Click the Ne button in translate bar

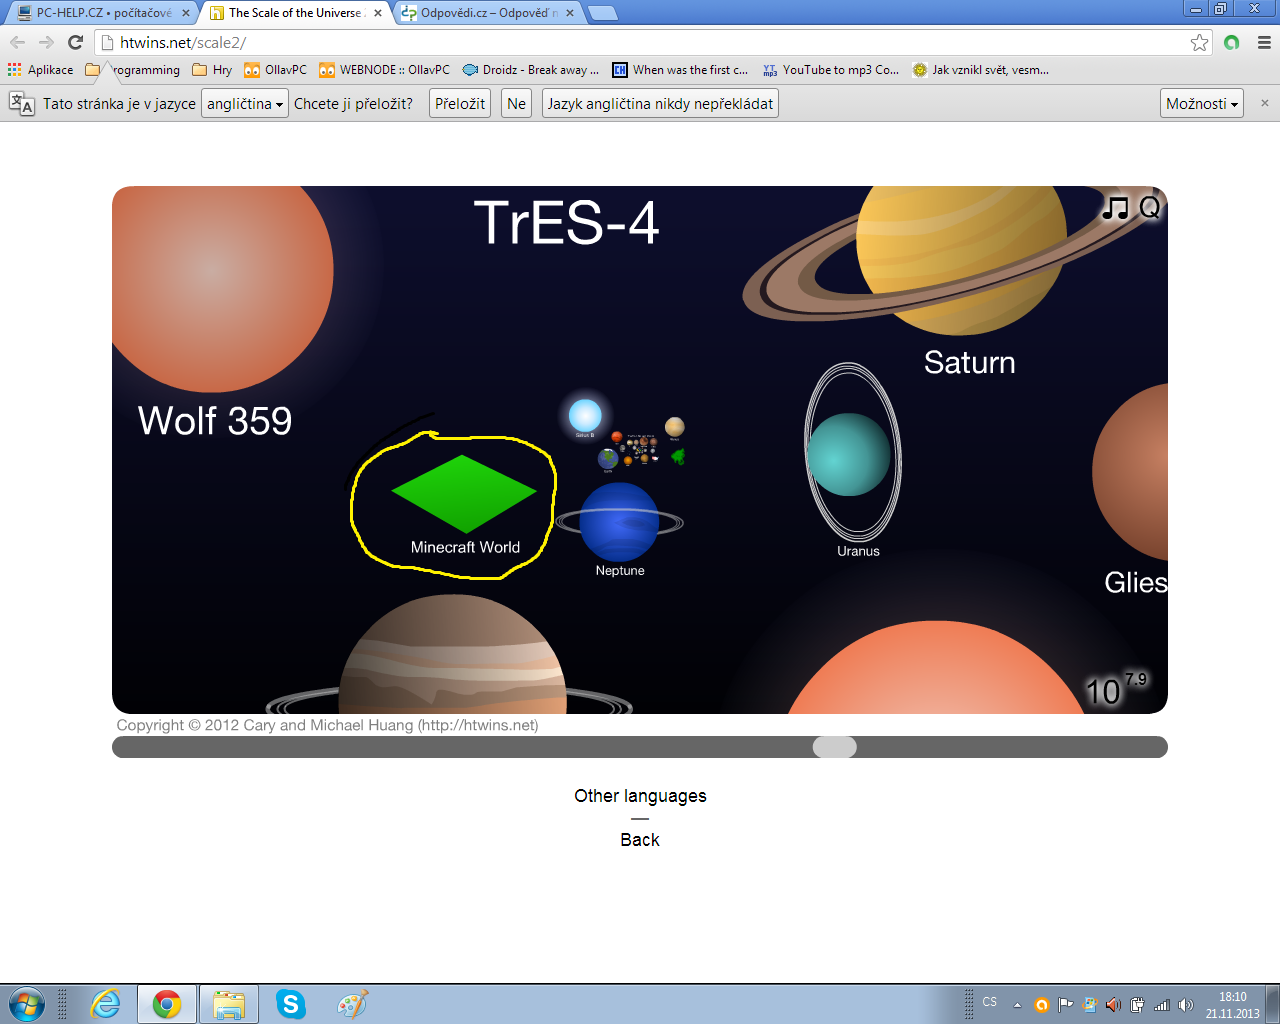click(x=516, y=104)
